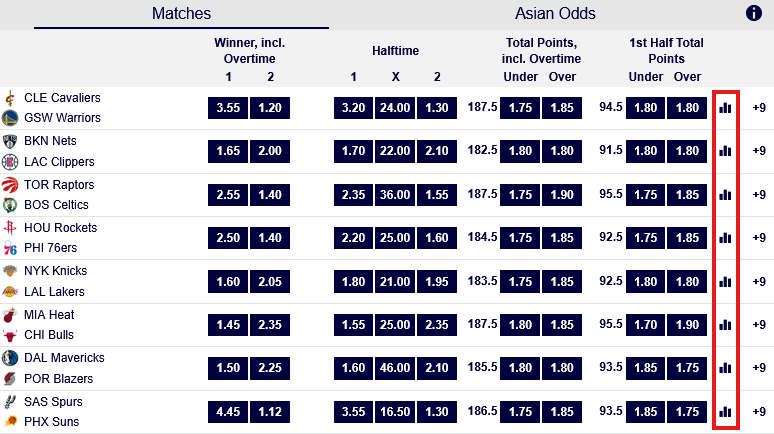Expand +9 more markets for Knicks vs Lakers
Screen dimensions: 774x434
coord(759,281)
